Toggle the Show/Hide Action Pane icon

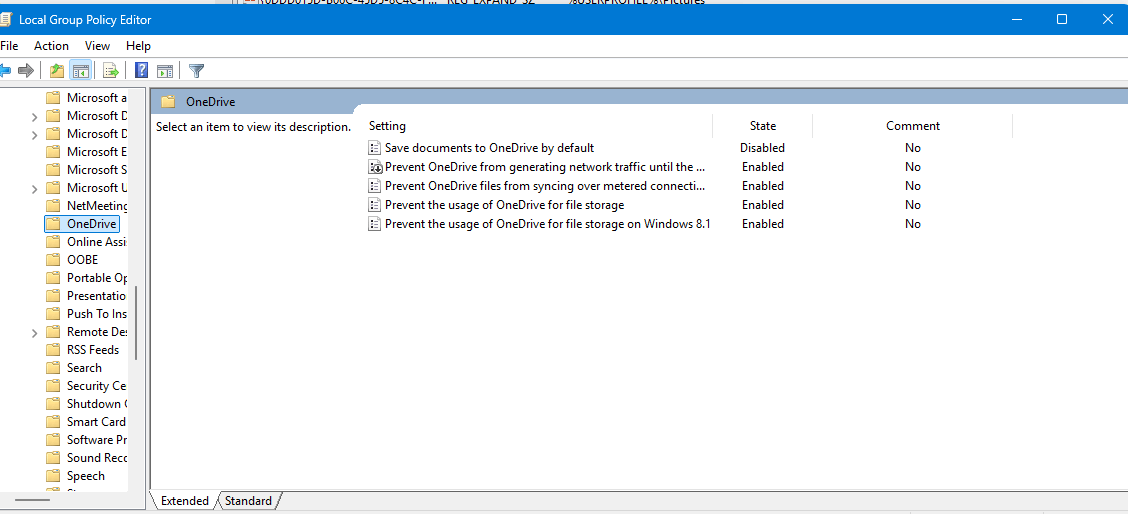[x=165, y=71]
